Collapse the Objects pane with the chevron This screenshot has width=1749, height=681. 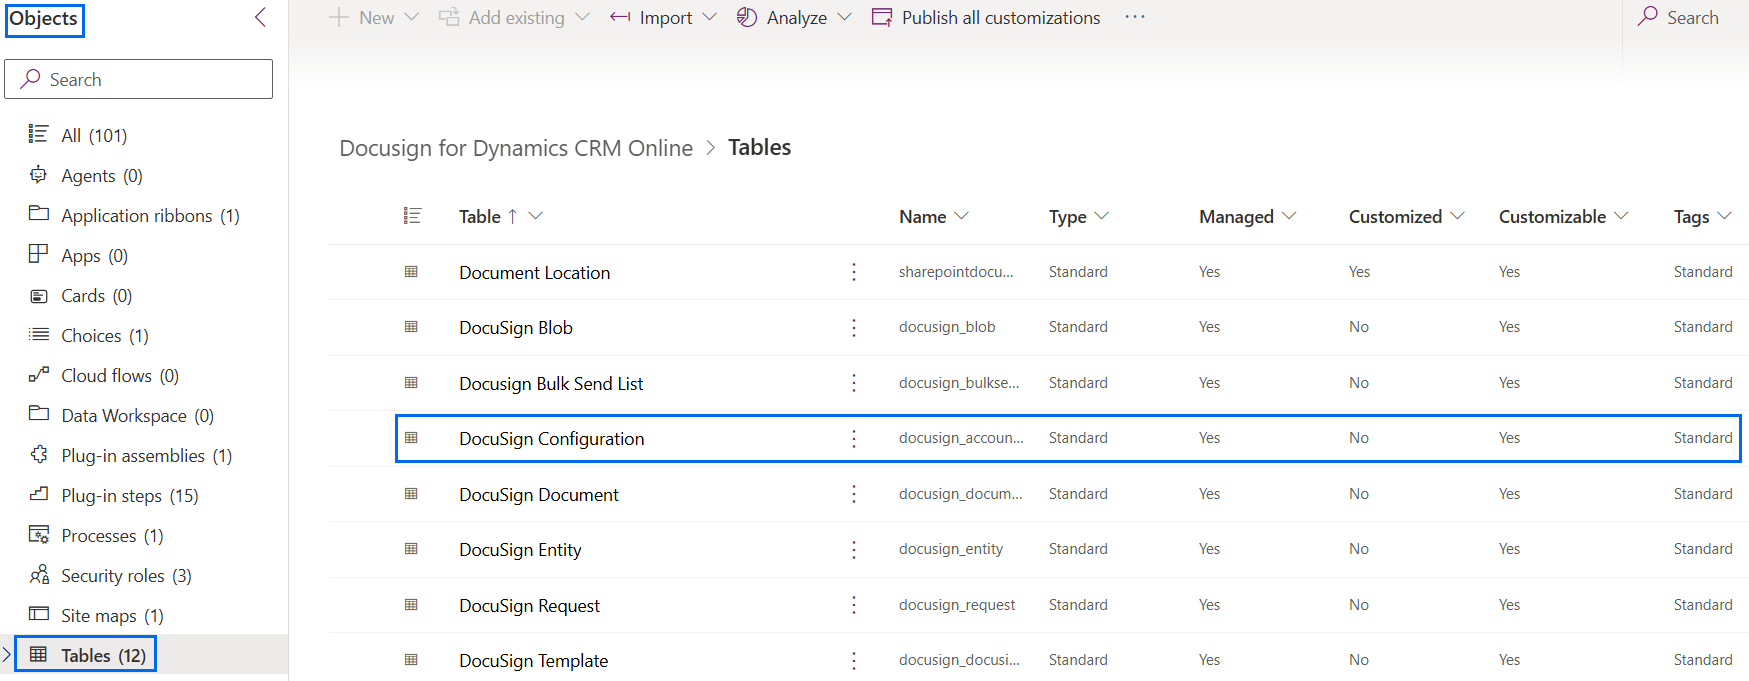(260, 17)
